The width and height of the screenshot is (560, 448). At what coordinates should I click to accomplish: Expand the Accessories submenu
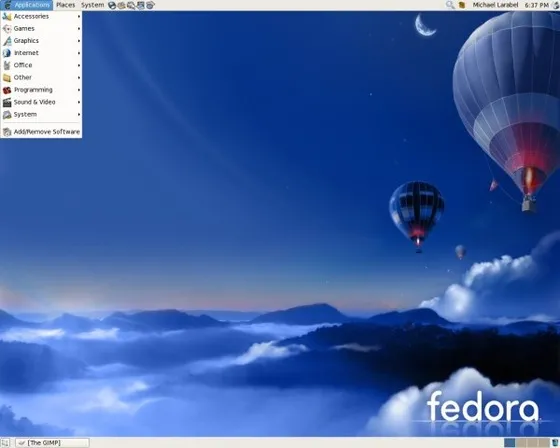41,16
